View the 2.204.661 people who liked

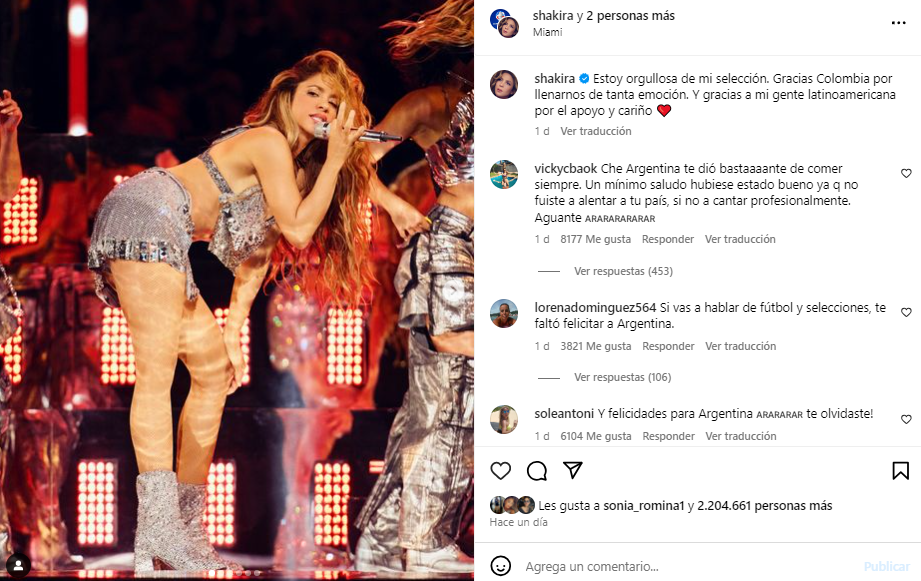pyautogui.click(x=764, y=505)
